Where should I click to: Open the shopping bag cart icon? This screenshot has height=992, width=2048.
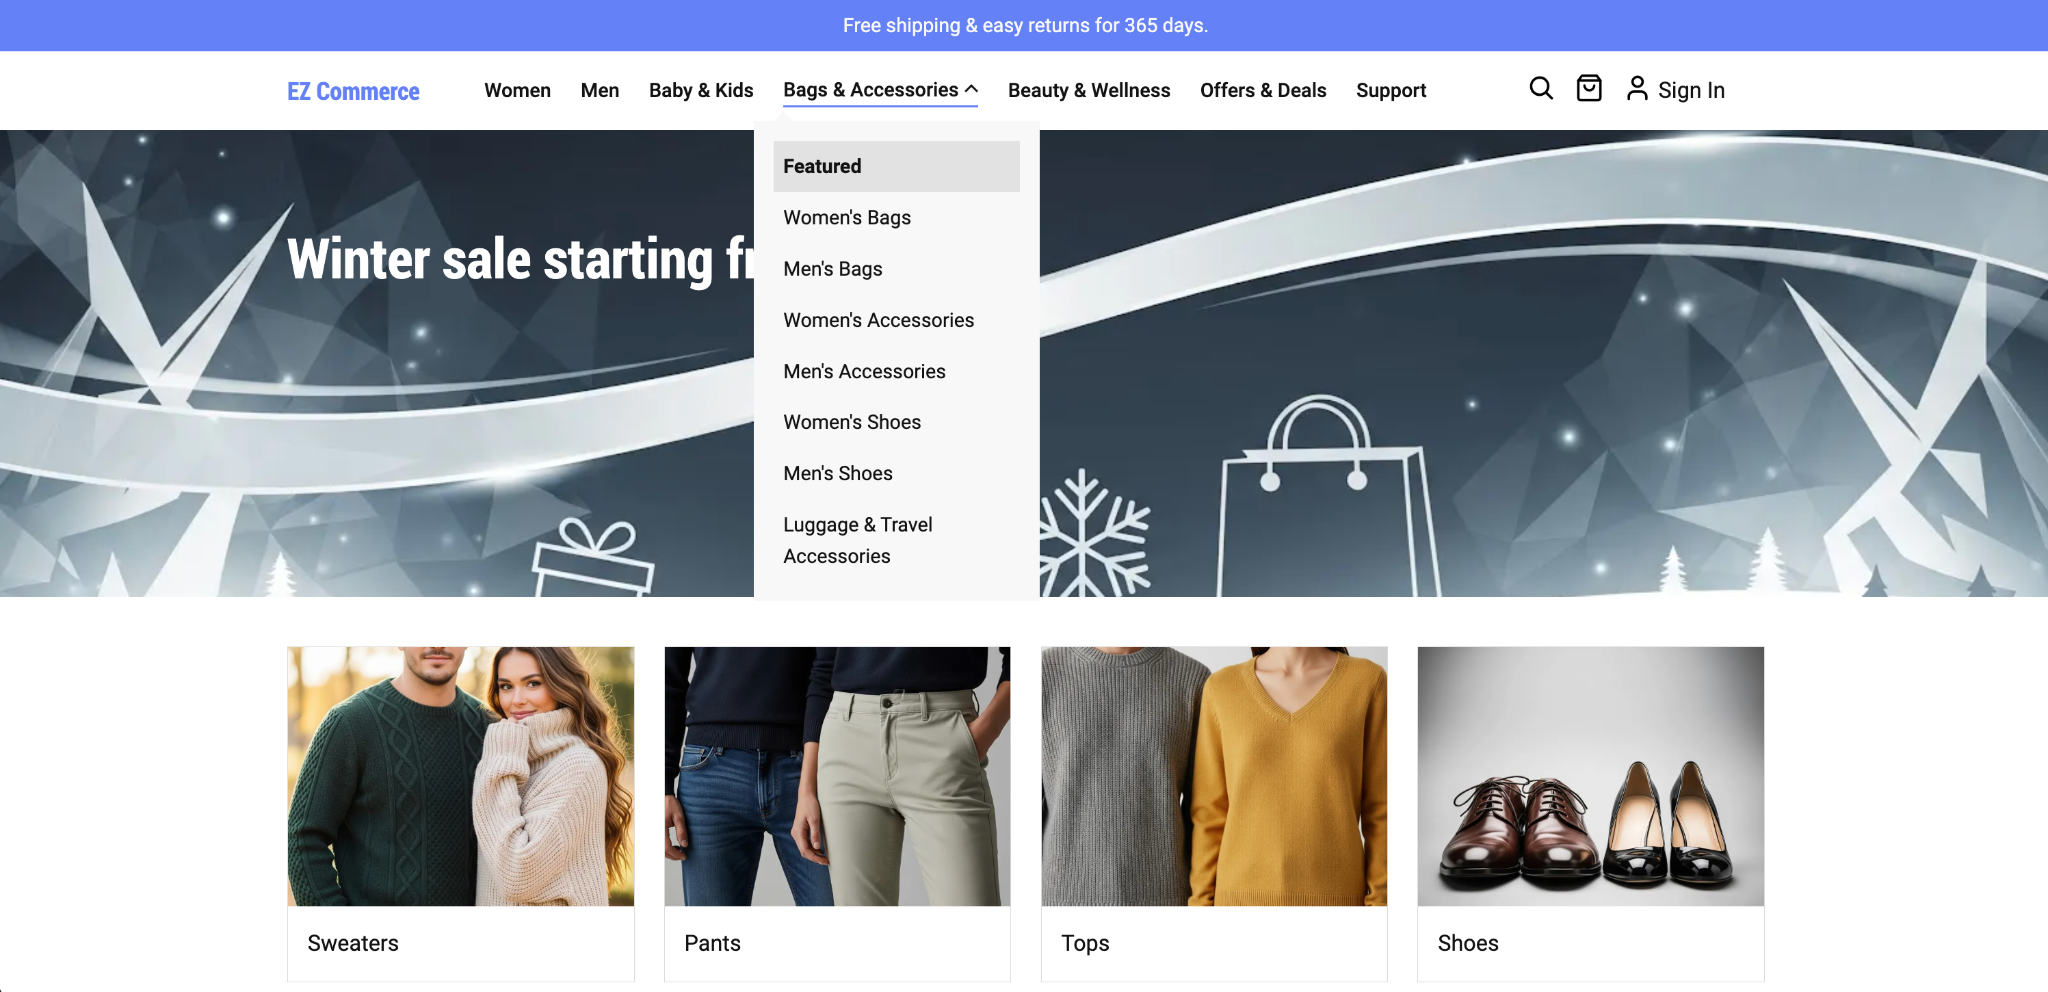[1589, 89]
